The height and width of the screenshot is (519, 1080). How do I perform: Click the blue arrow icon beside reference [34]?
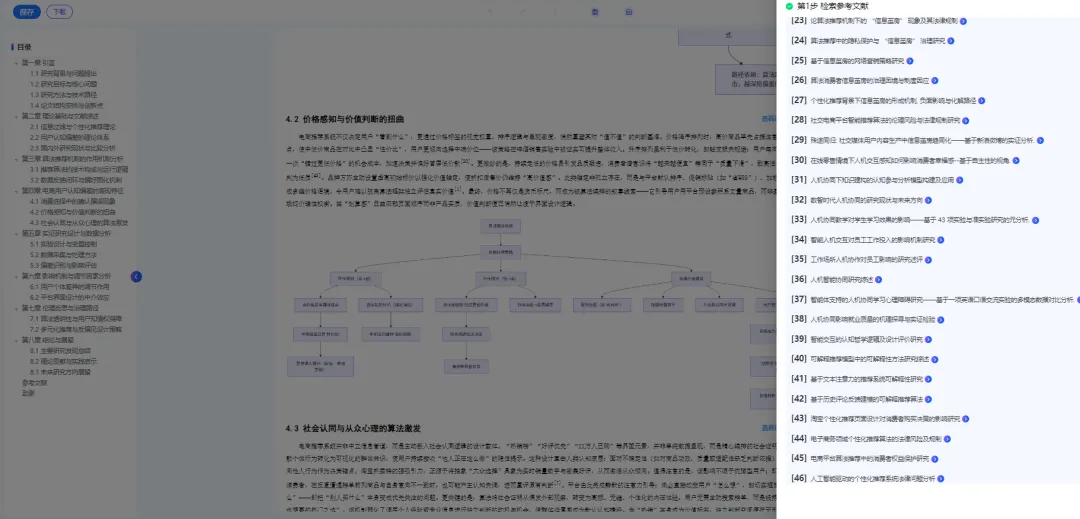point(940,240)
